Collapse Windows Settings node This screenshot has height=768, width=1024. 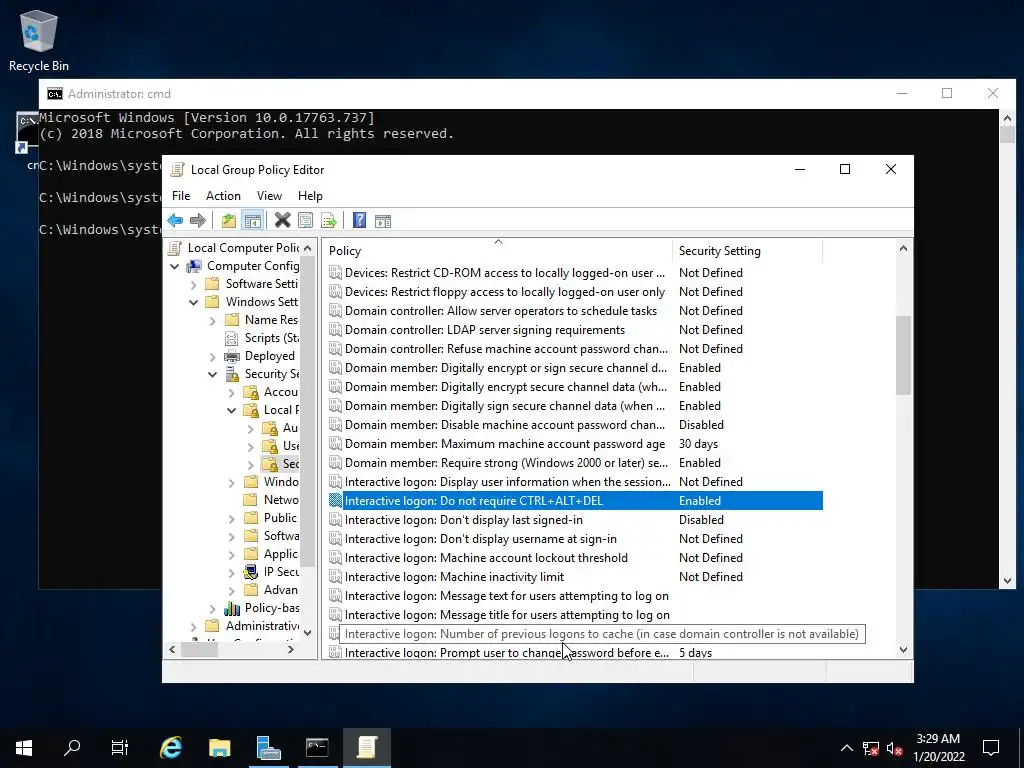pos(193,302)
